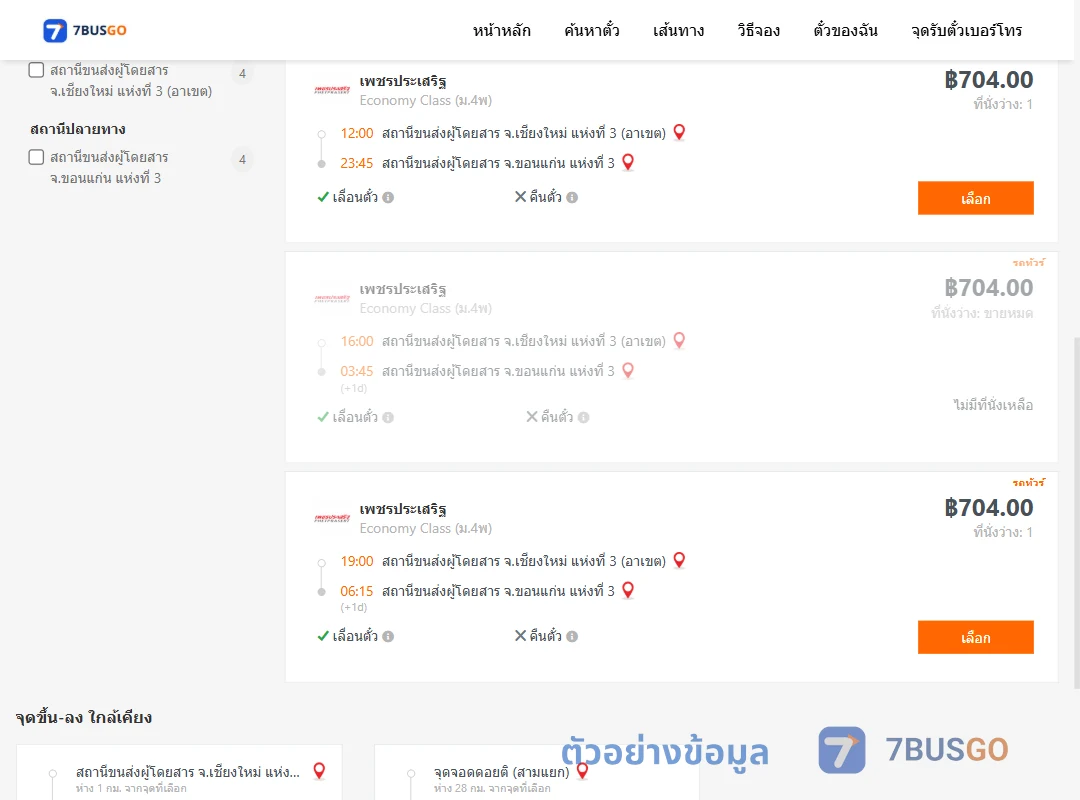Open map pin for 23:45 Khon Kaen arrival
1080x800 pixels.
point(627,163)
